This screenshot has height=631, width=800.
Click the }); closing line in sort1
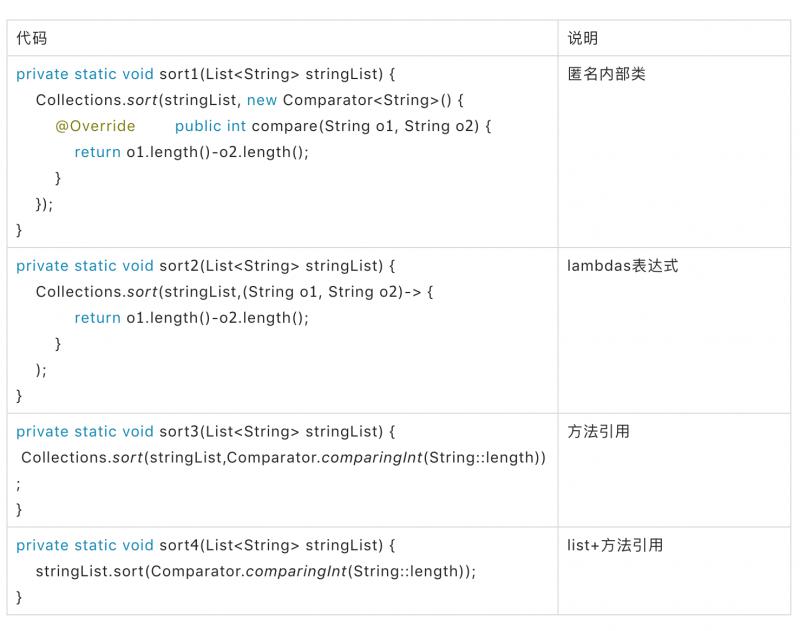point(44,204)
